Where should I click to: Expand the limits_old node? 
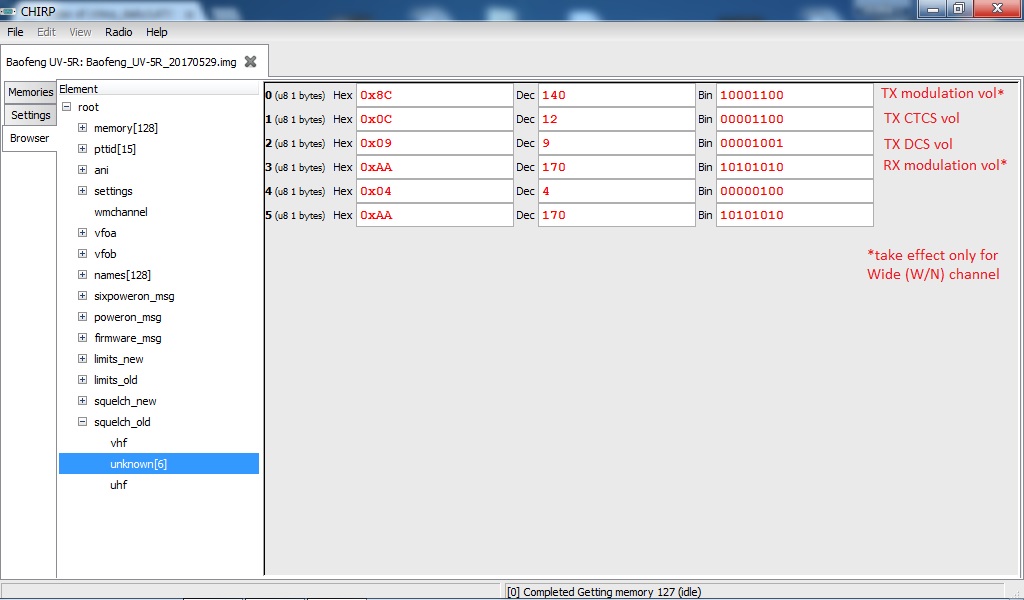[x=82, y=379]
